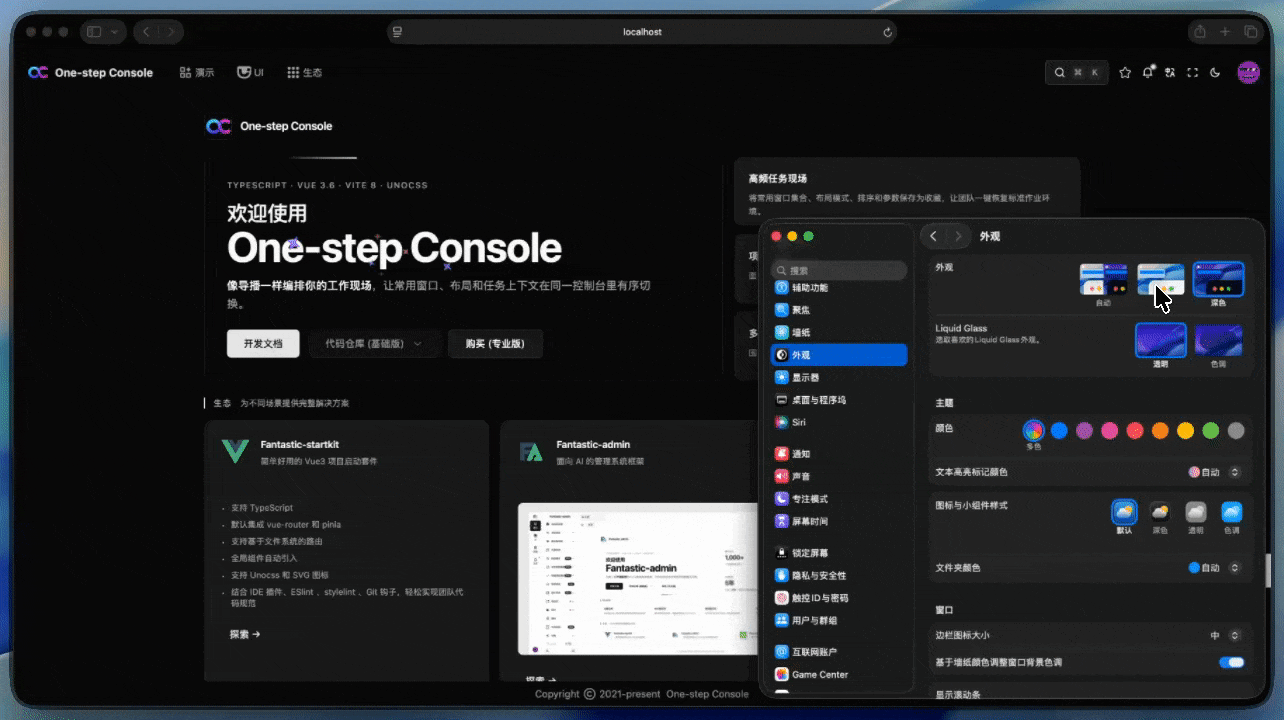Viewport: 1284px width, 720px height.
Task: Open 墙纸 in the settings sidebar
Action: coord(839,332)
